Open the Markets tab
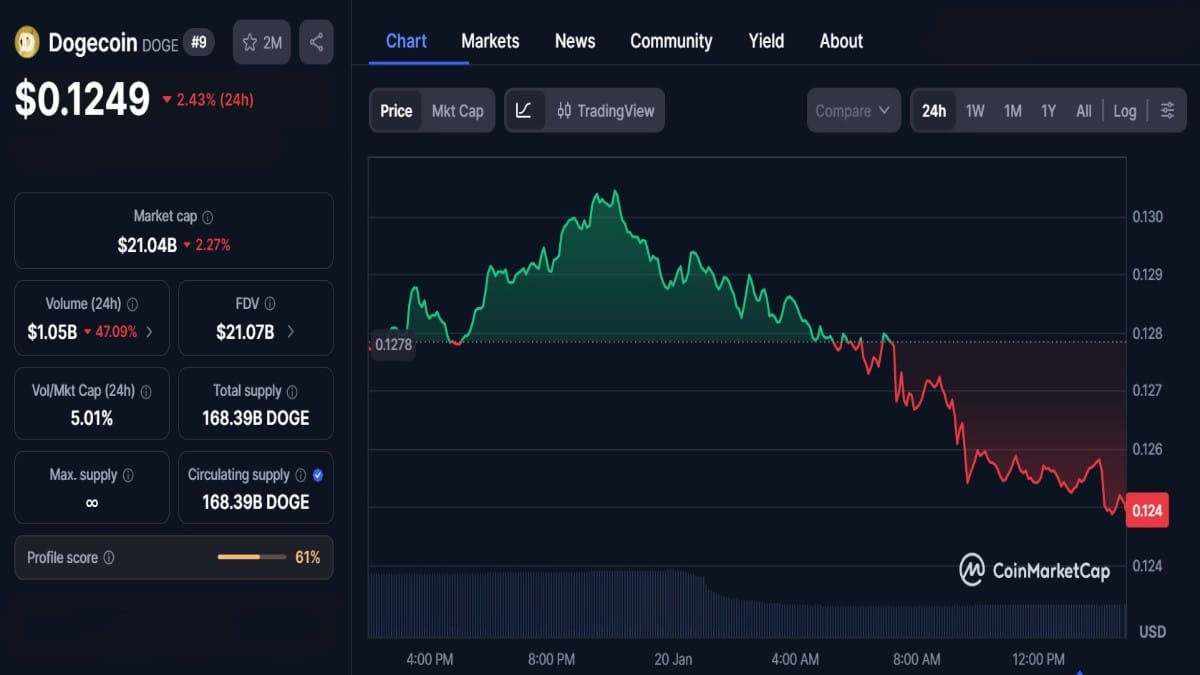Screen dimensions: 1200x675 point(490,41)
